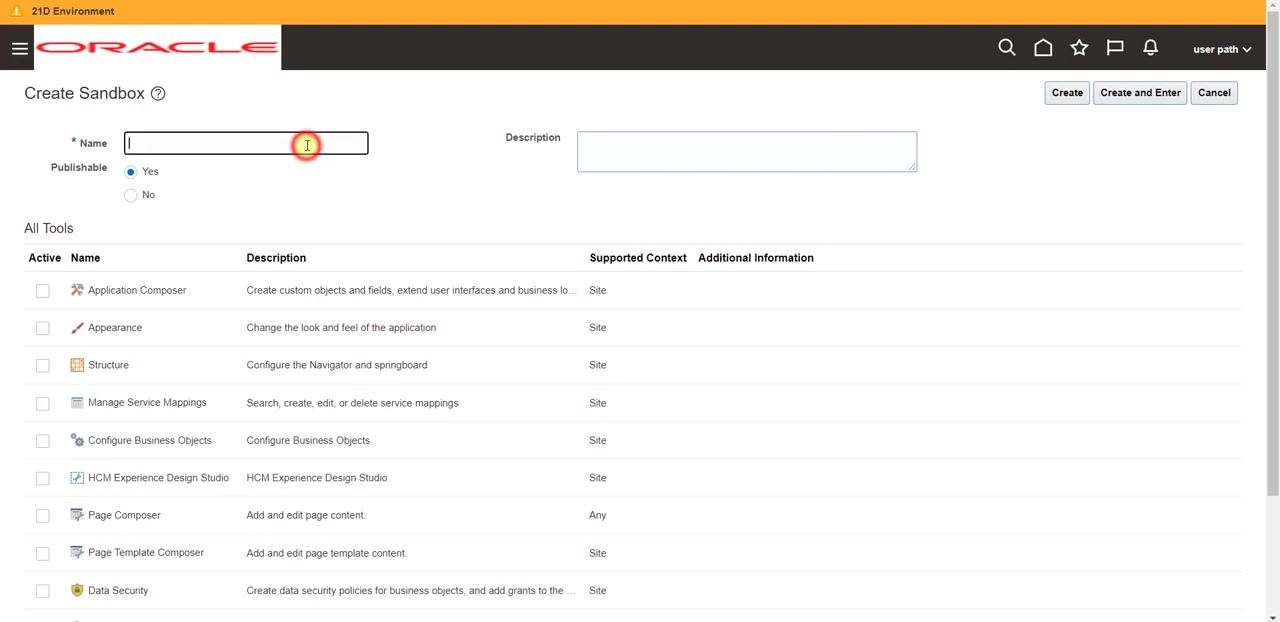Screen dimensions: 1280x622
Task: Click the Page Composer icon
Action: point(77,515)
